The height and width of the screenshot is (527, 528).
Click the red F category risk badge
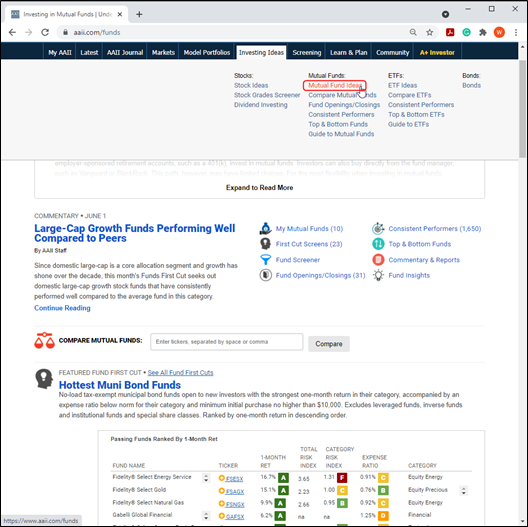342,478
